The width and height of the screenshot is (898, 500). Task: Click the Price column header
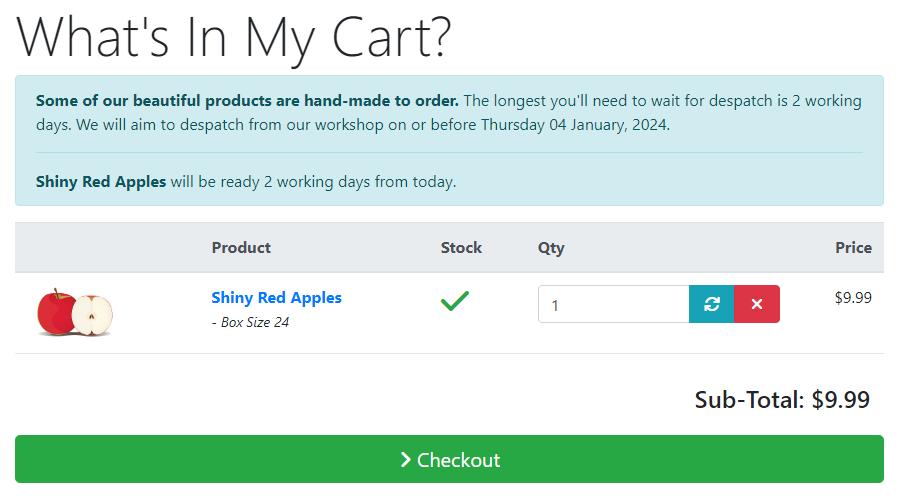pos(853,247)
